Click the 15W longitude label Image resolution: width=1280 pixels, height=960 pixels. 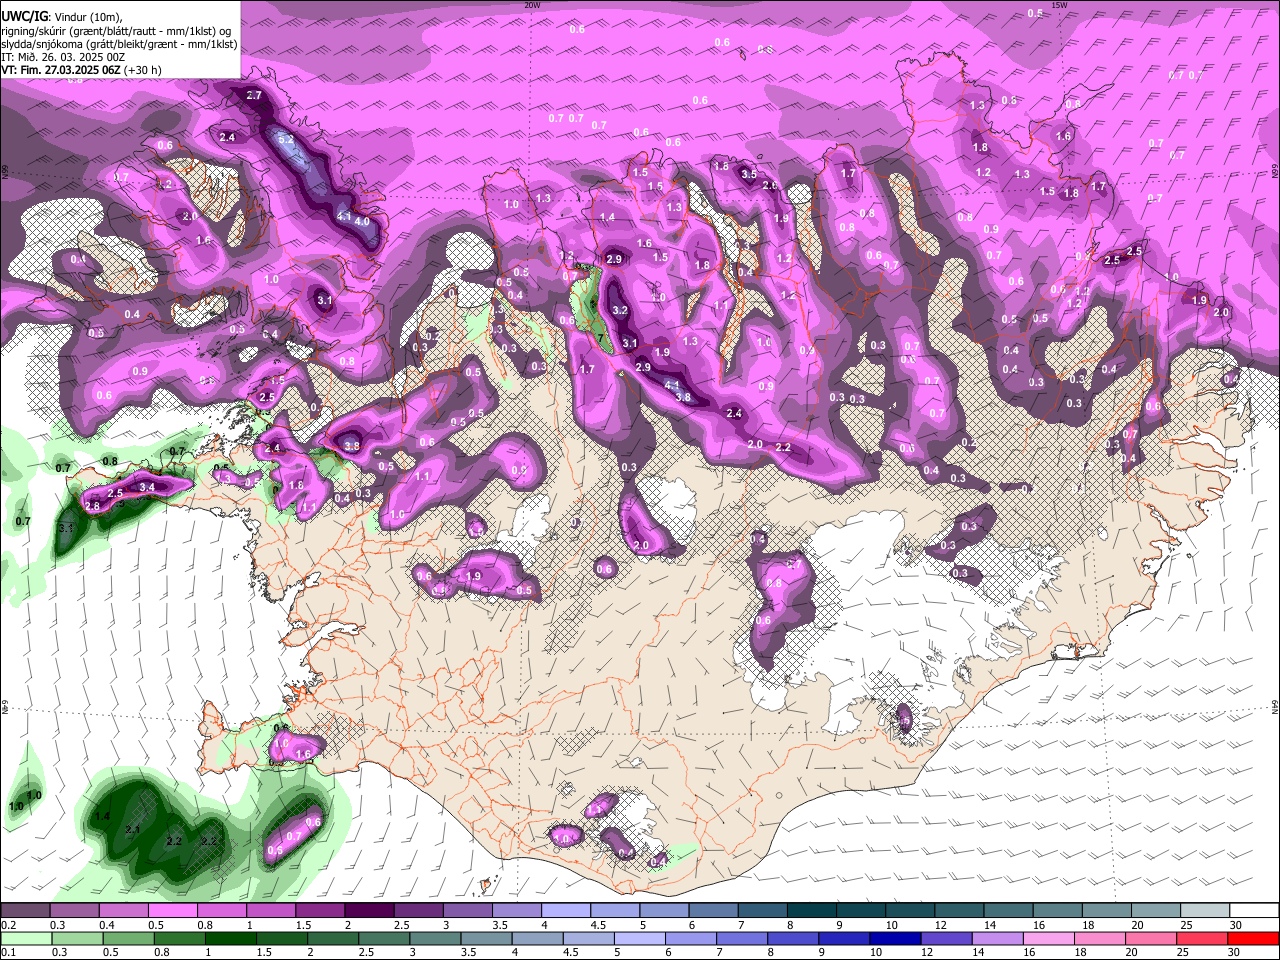tap(1061, 5)
